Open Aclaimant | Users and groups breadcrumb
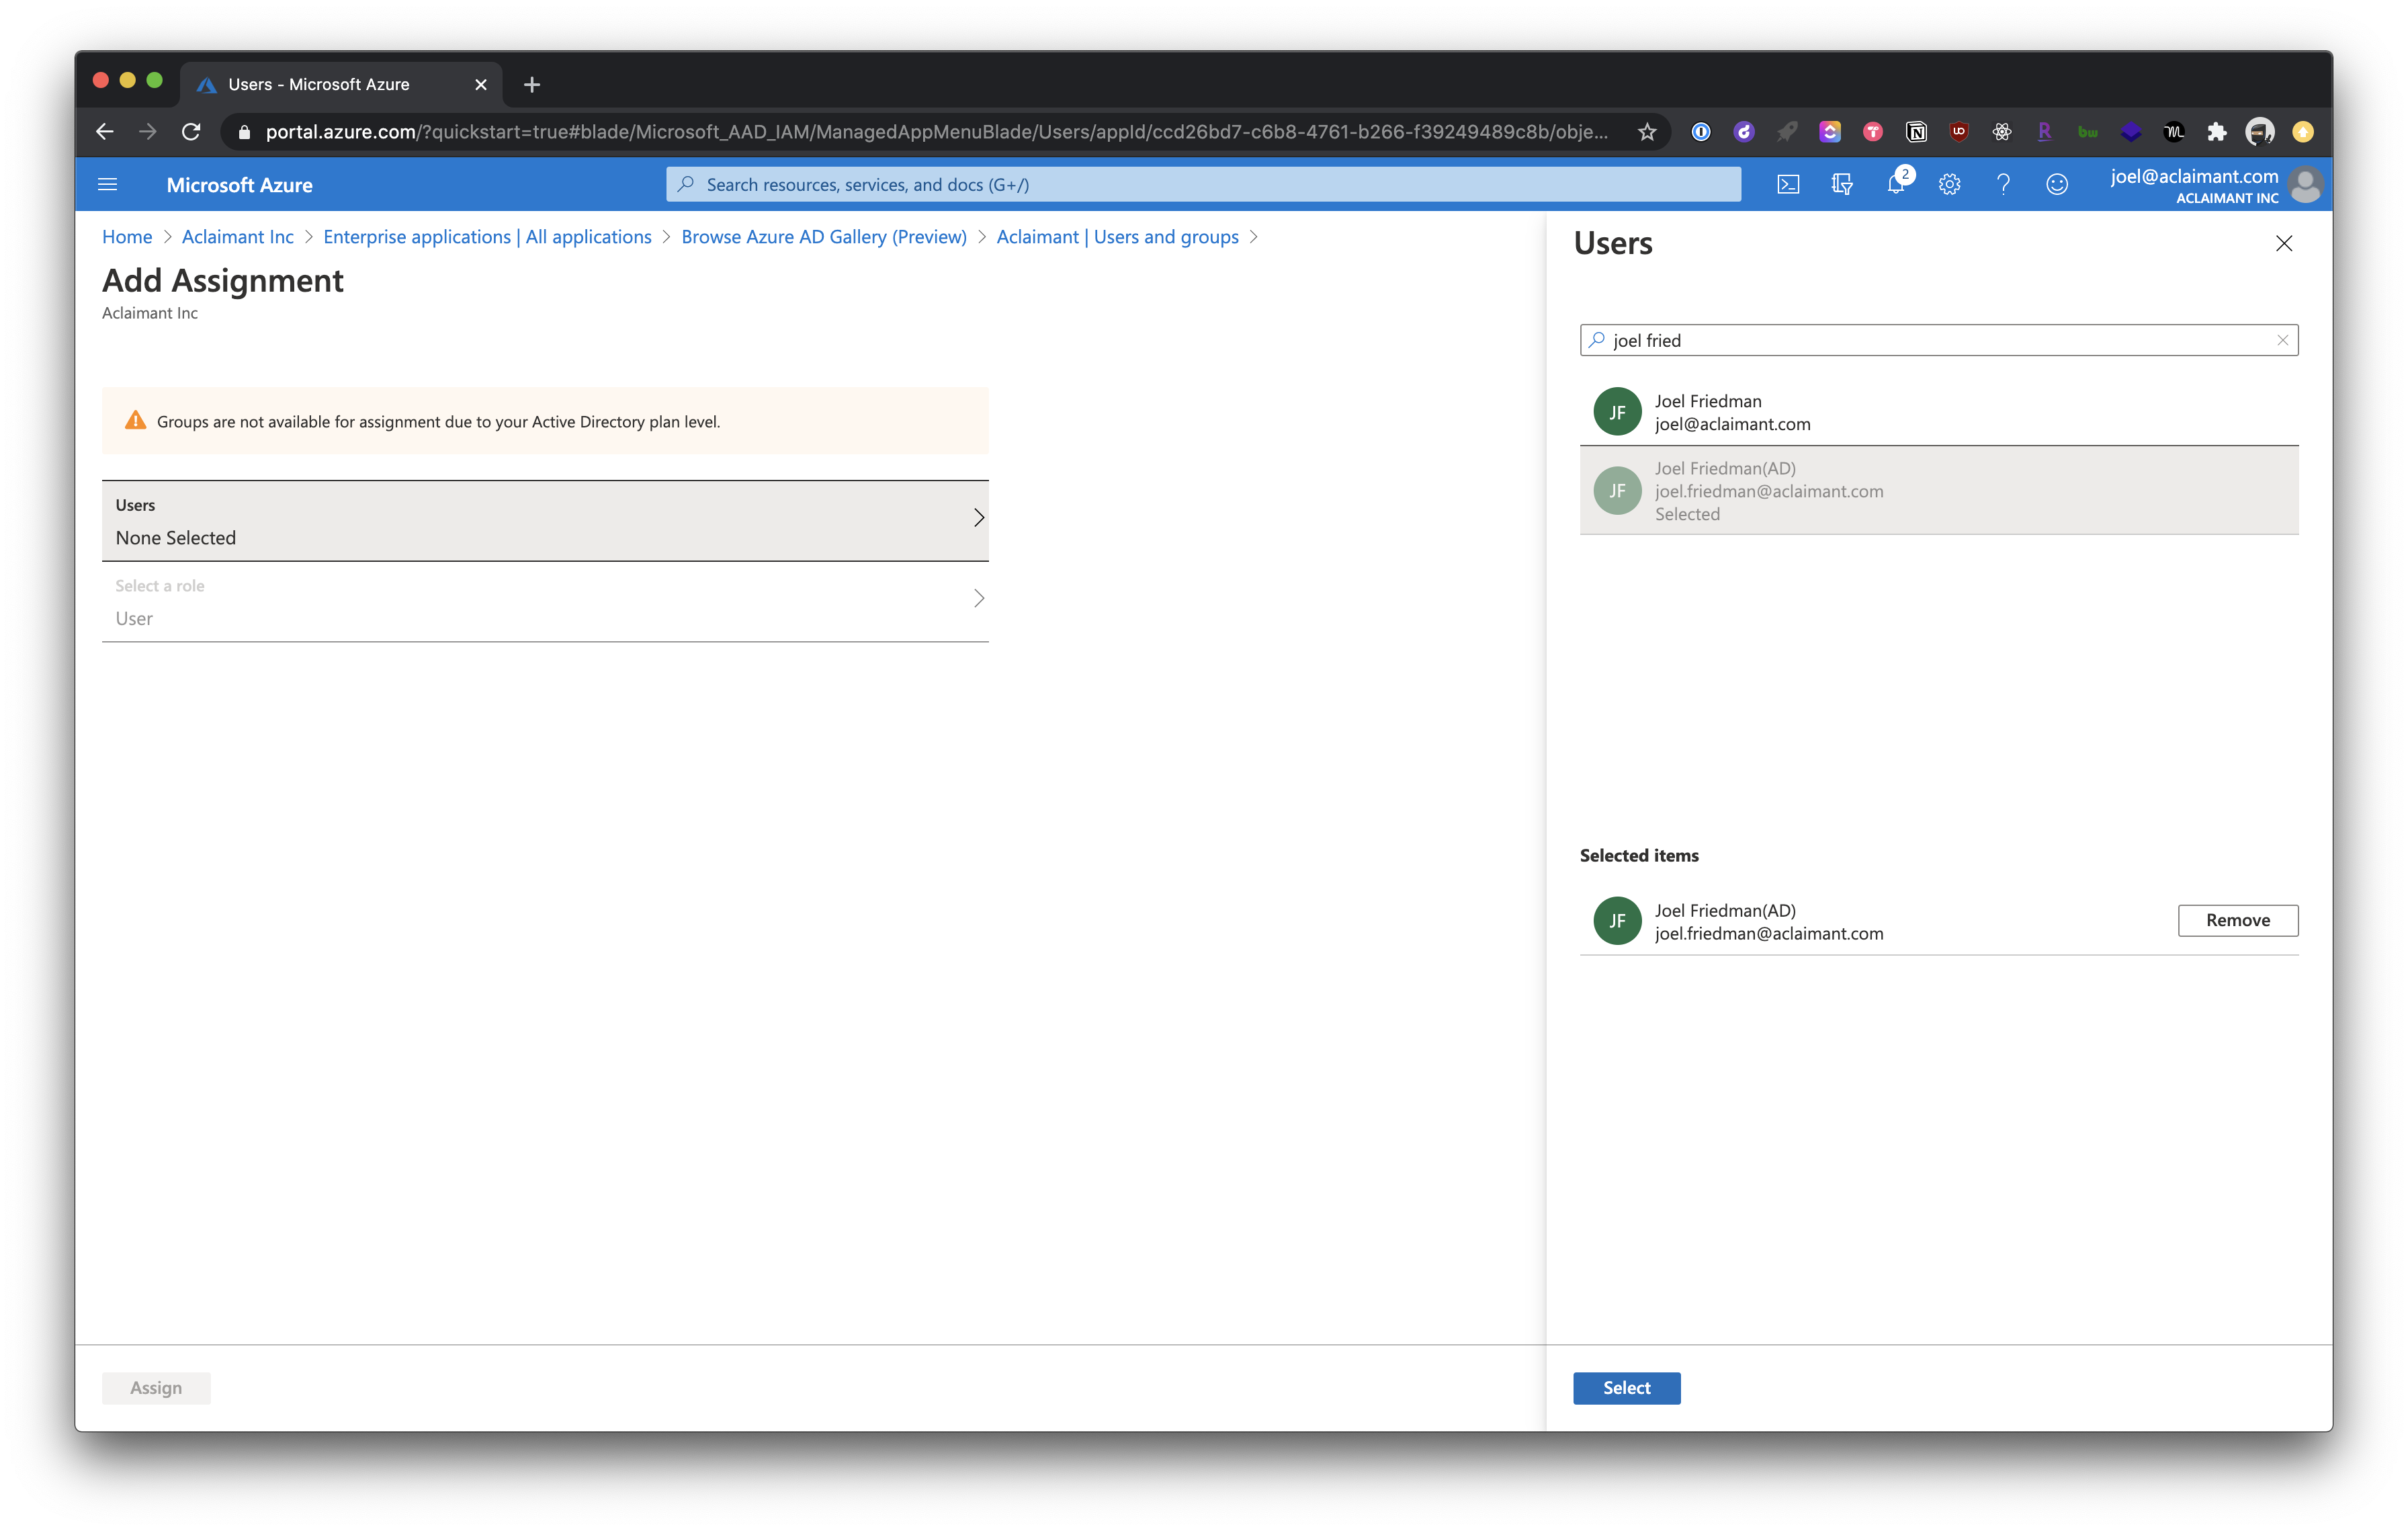Screen dimensions: 2408x1531 tap(1117, 236)
